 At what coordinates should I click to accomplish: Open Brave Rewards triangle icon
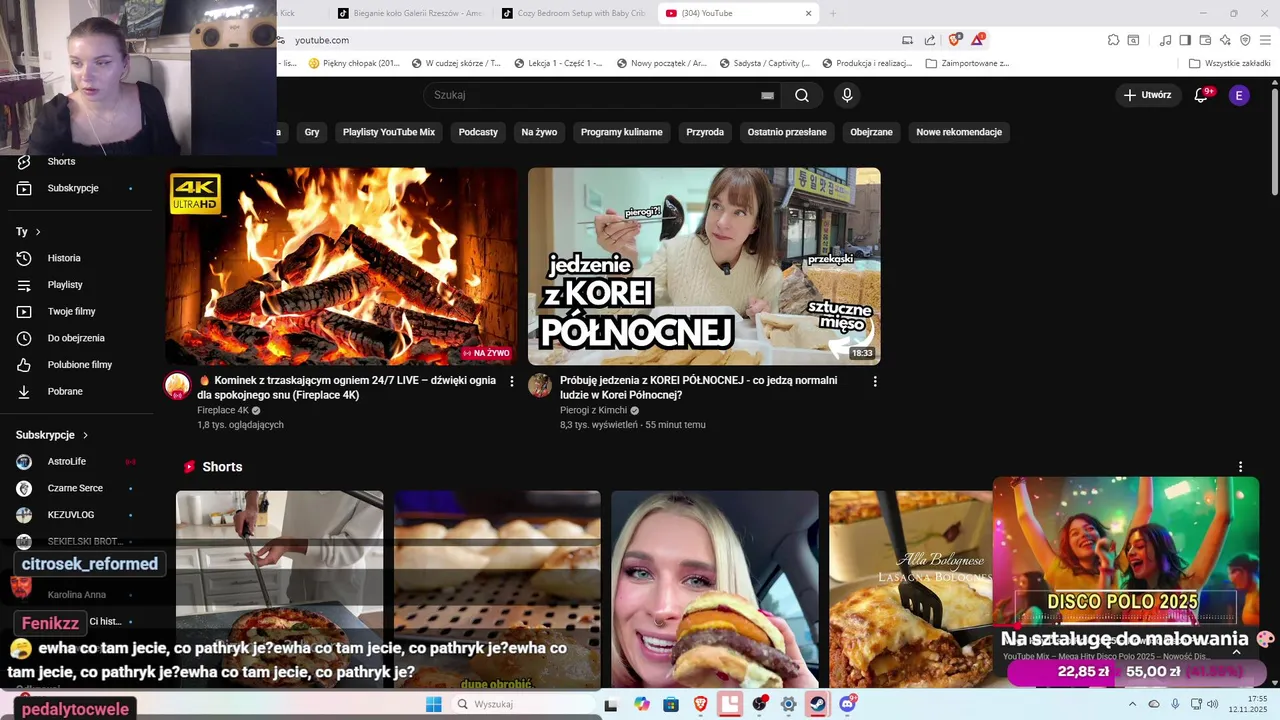tap(977, 40)
